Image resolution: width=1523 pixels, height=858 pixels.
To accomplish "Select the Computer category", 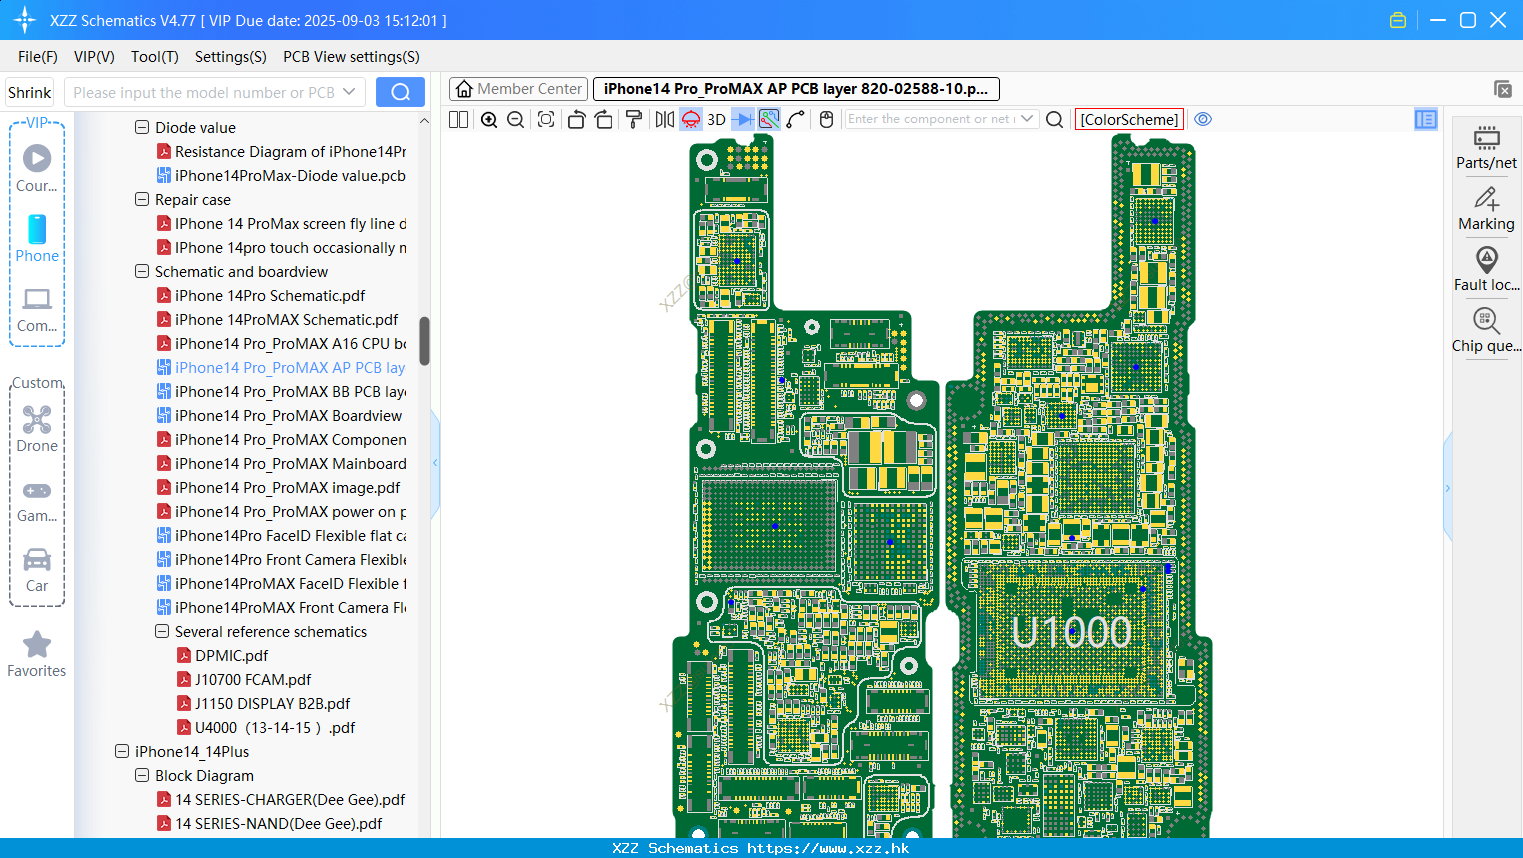I will tap(37, 310).
